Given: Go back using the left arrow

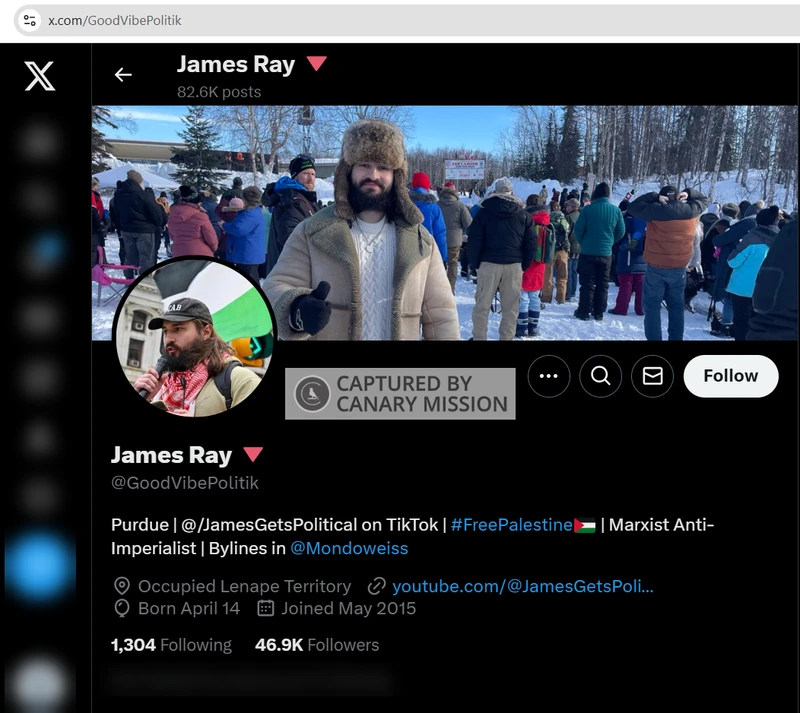Looking at the screenshot, I should click(123, 75).
